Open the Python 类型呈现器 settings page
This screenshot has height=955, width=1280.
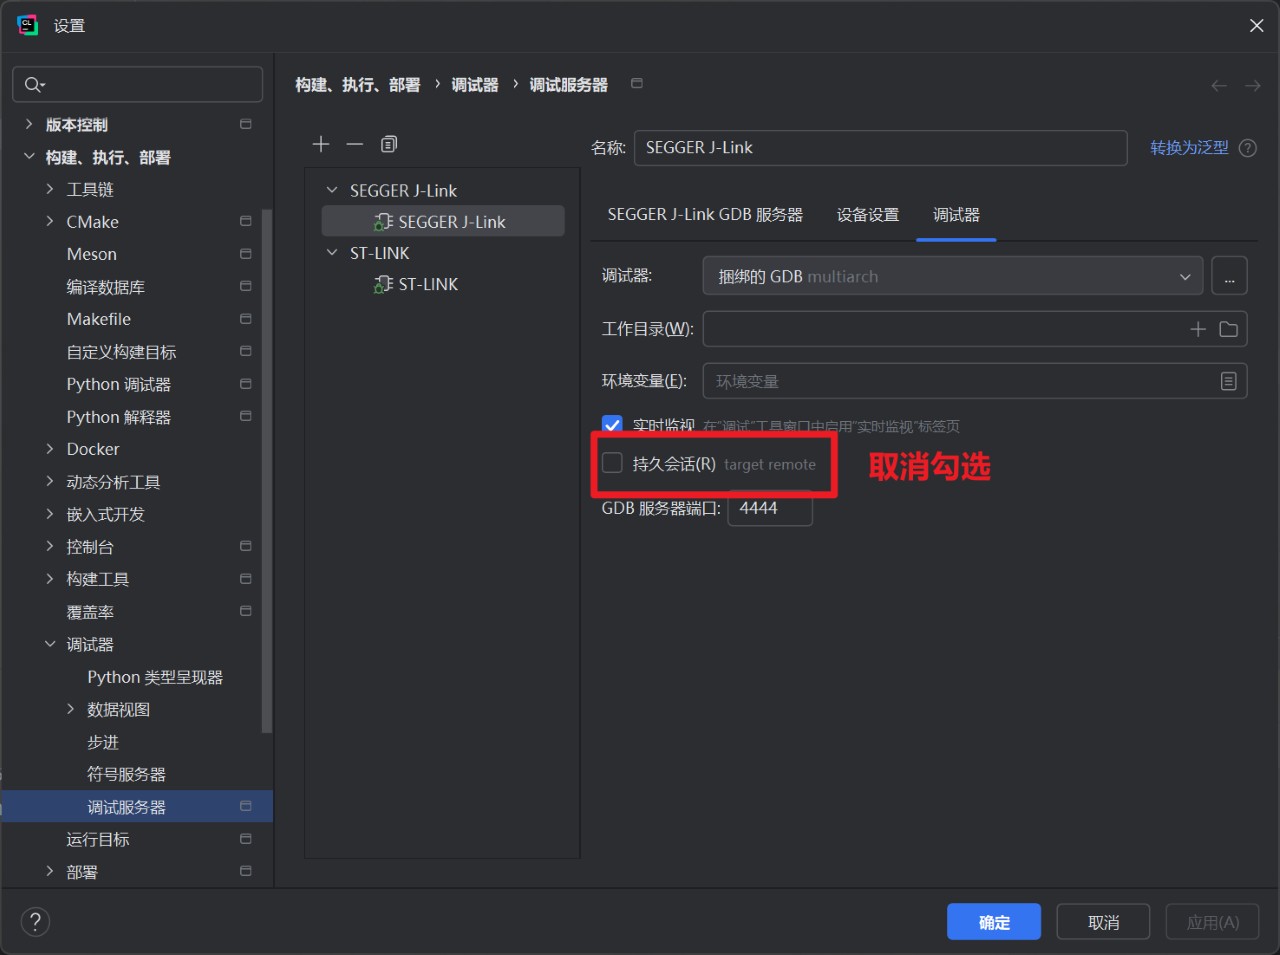pos(155,677)
